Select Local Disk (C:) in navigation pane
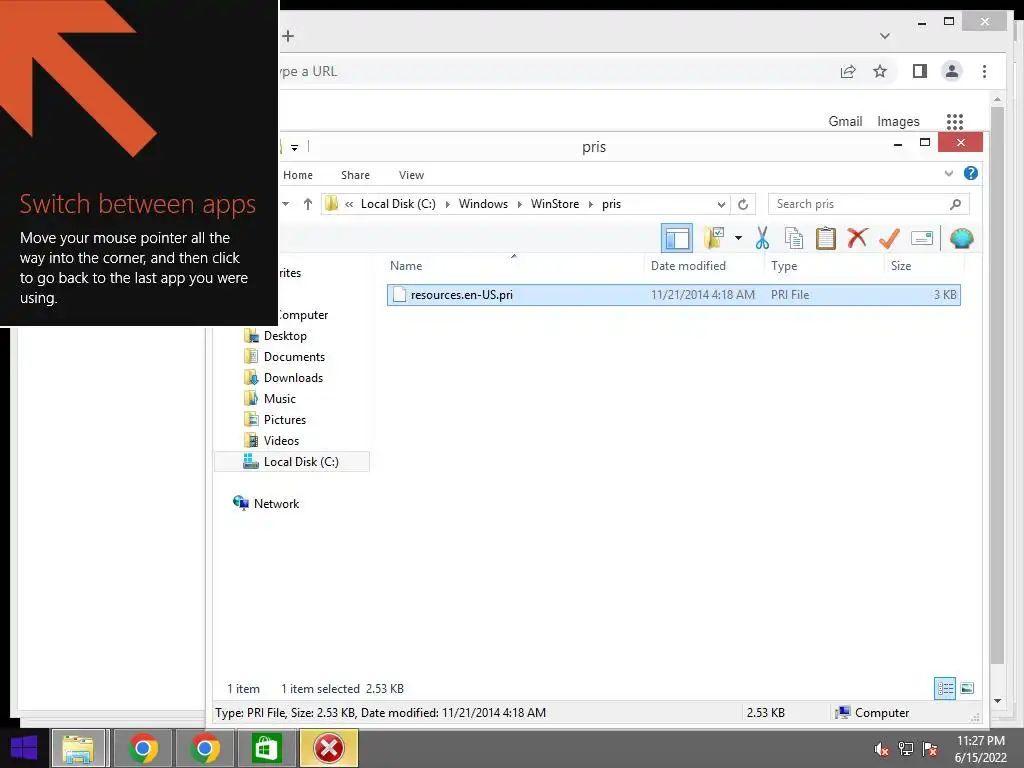The height and width of the screenshot is (768, 1024). coord(292,462)
